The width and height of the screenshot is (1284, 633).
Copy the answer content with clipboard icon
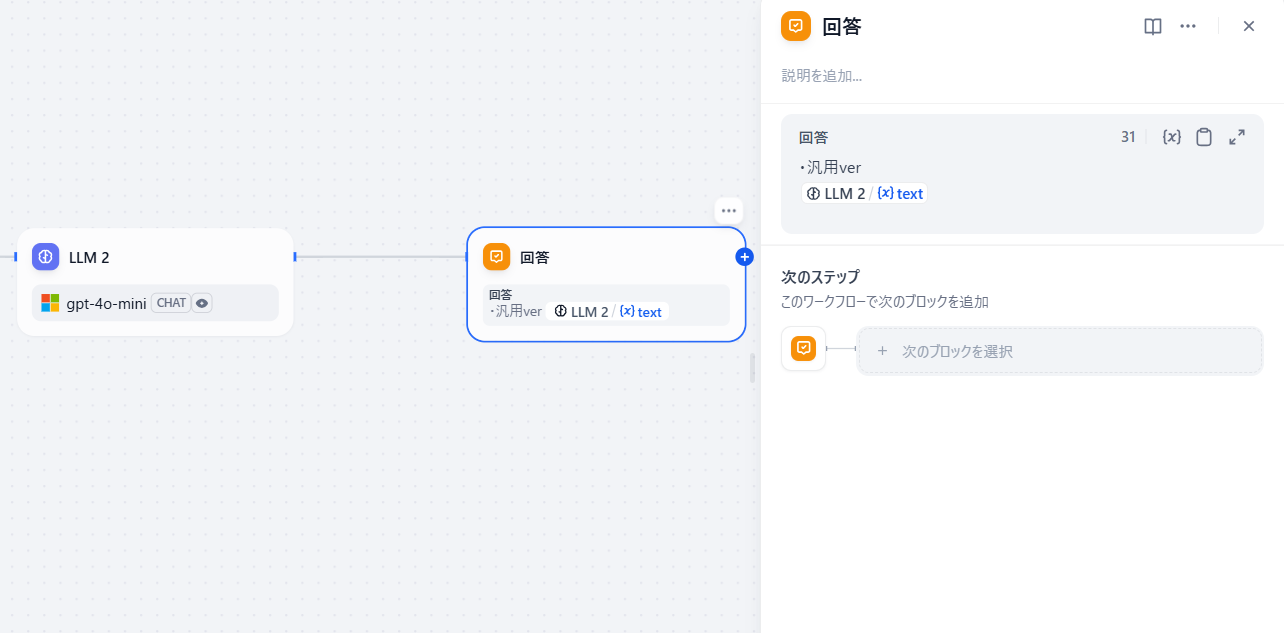click(x=1204, y=137)
